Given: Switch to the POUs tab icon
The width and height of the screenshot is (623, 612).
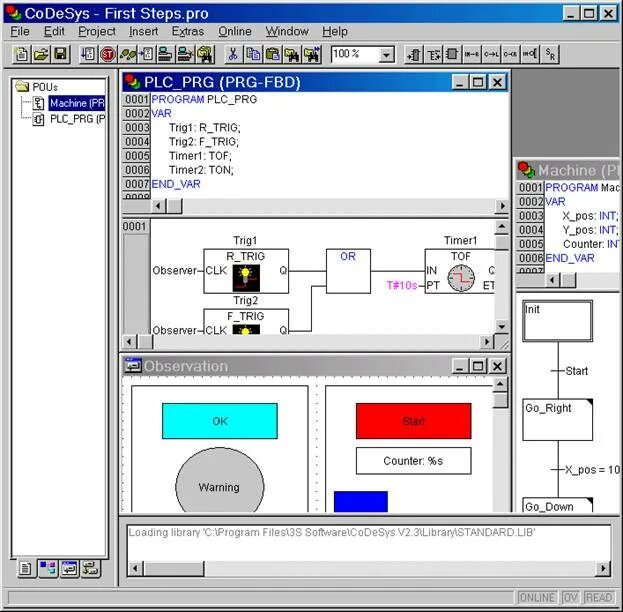Looking at the screenshot, I should coord(26,568).
